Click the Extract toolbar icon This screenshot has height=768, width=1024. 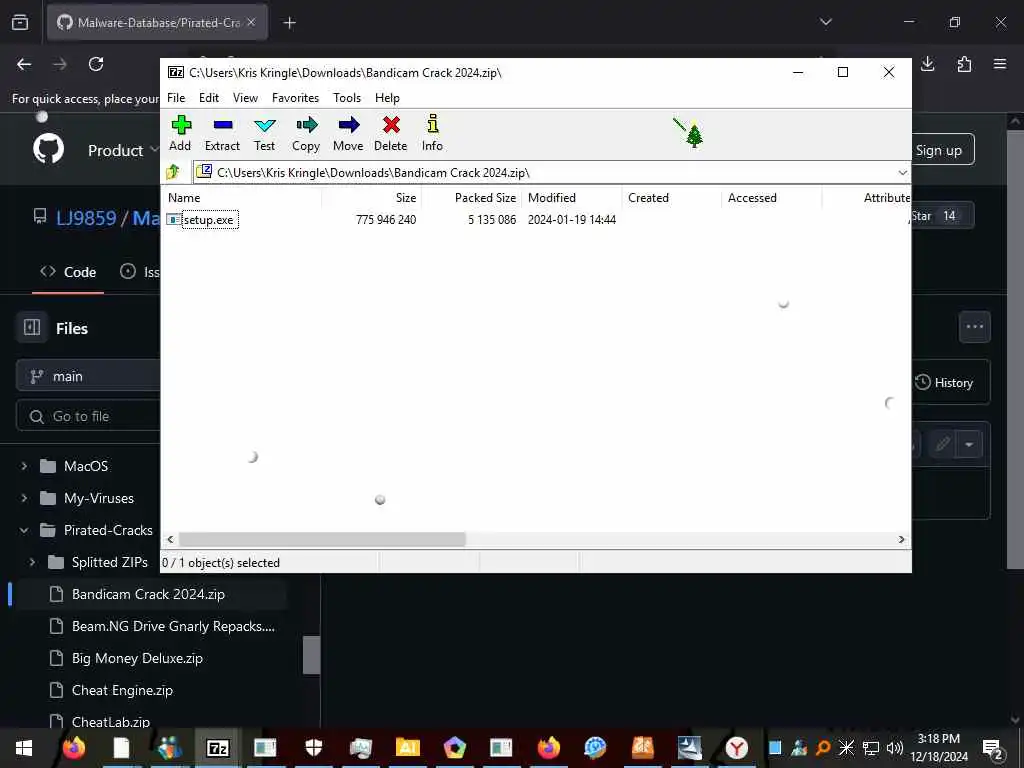point(222,133)
